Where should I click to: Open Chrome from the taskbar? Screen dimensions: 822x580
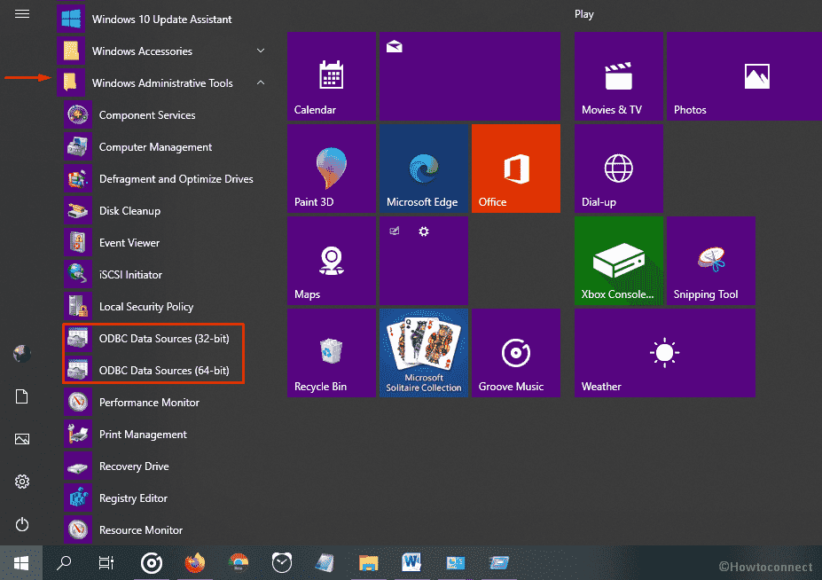point(239,563)
